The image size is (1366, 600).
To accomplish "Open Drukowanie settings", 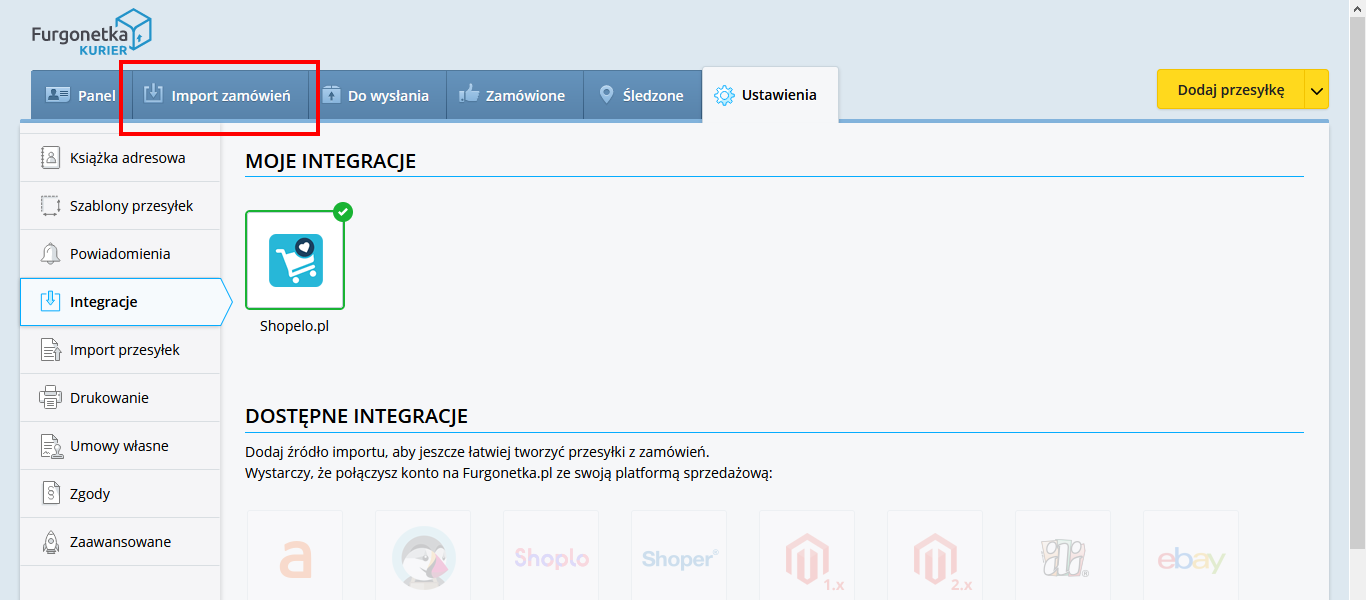I will point(120,398).
